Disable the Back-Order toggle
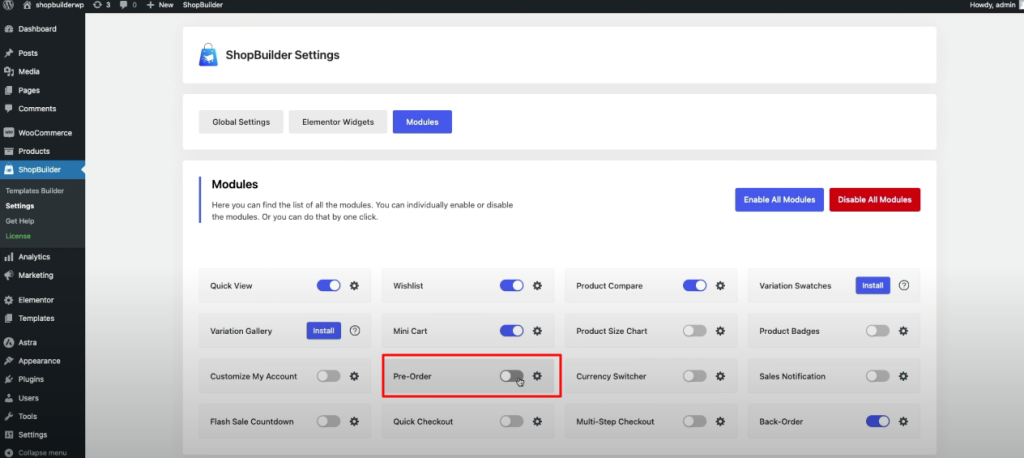 (x=878, y=421)
